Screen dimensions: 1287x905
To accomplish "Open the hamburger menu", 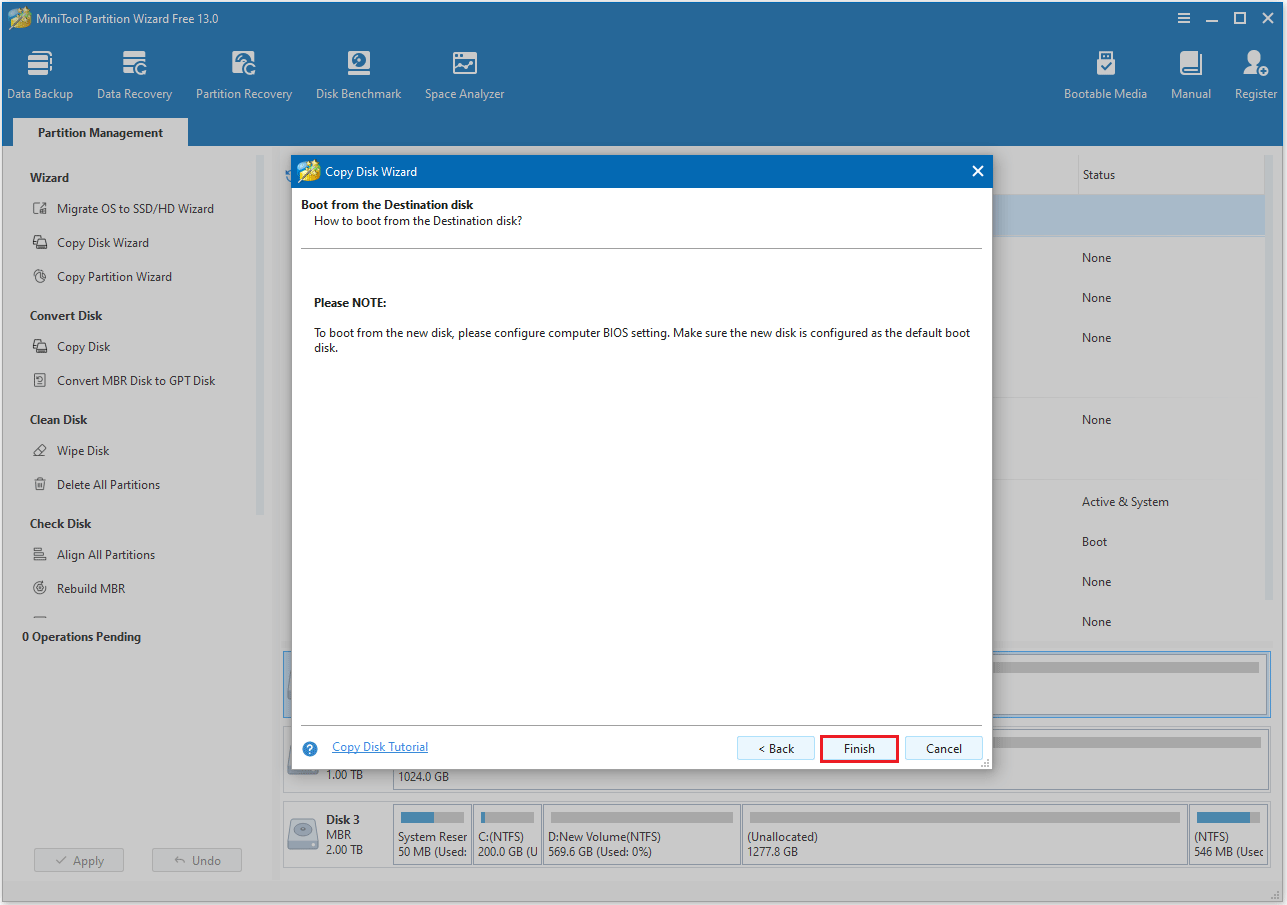I will point(1184,17).
